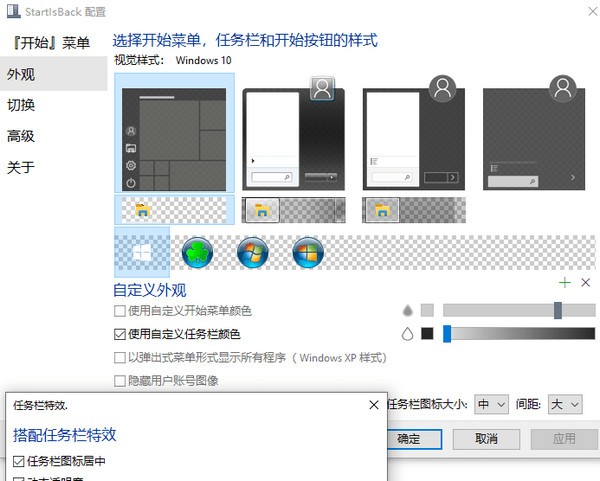The height and width of the screenshot is (481, 600).
Task: Click the gray droplet start menu color icon
Action: [x=408, y=310]
